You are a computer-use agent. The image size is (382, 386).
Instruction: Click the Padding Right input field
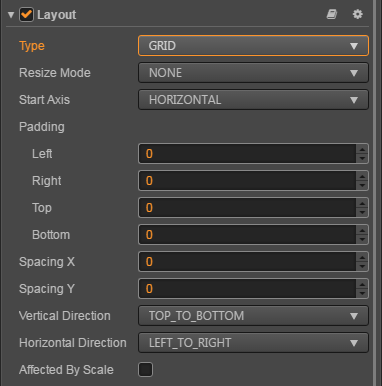pyautogui.click(x=247, y=181)
